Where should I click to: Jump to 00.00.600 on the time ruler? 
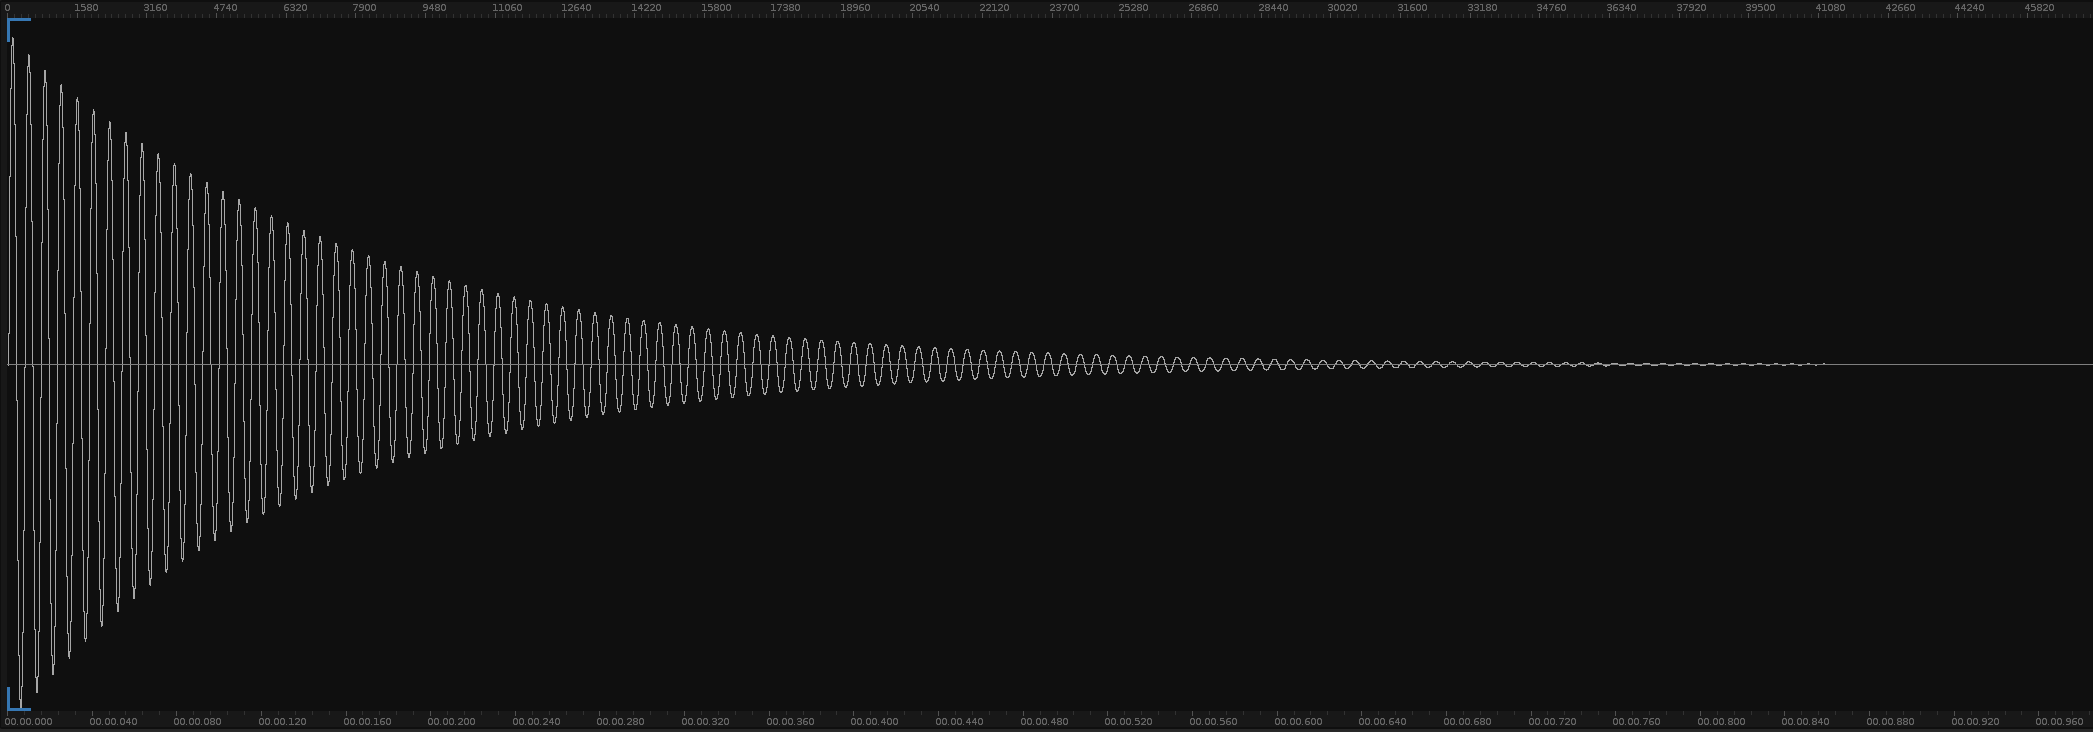1298,721
